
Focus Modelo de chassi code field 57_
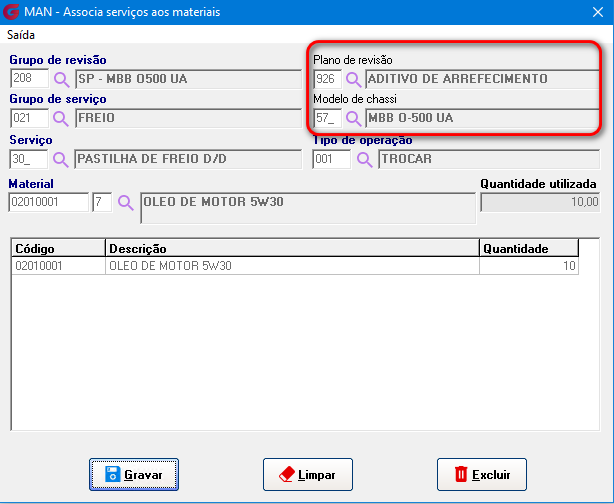[328, 118]
